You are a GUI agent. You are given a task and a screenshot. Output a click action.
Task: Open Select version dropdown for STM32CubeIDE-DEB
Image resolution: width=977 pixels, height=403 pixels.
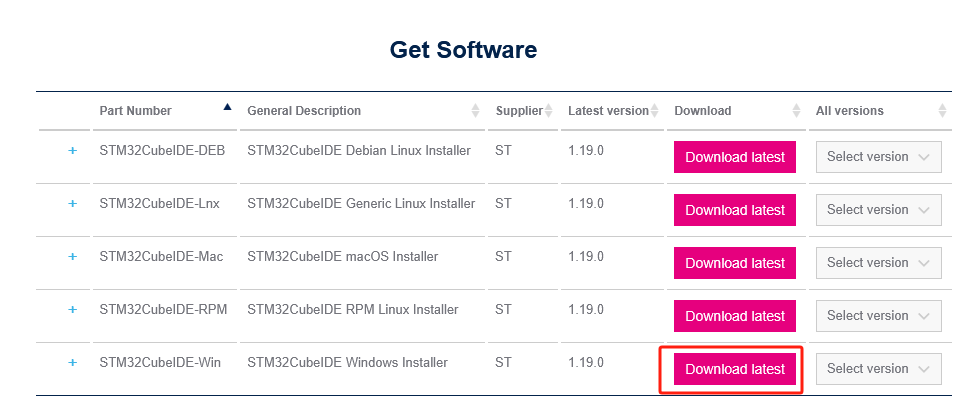[x=879, y=157]
